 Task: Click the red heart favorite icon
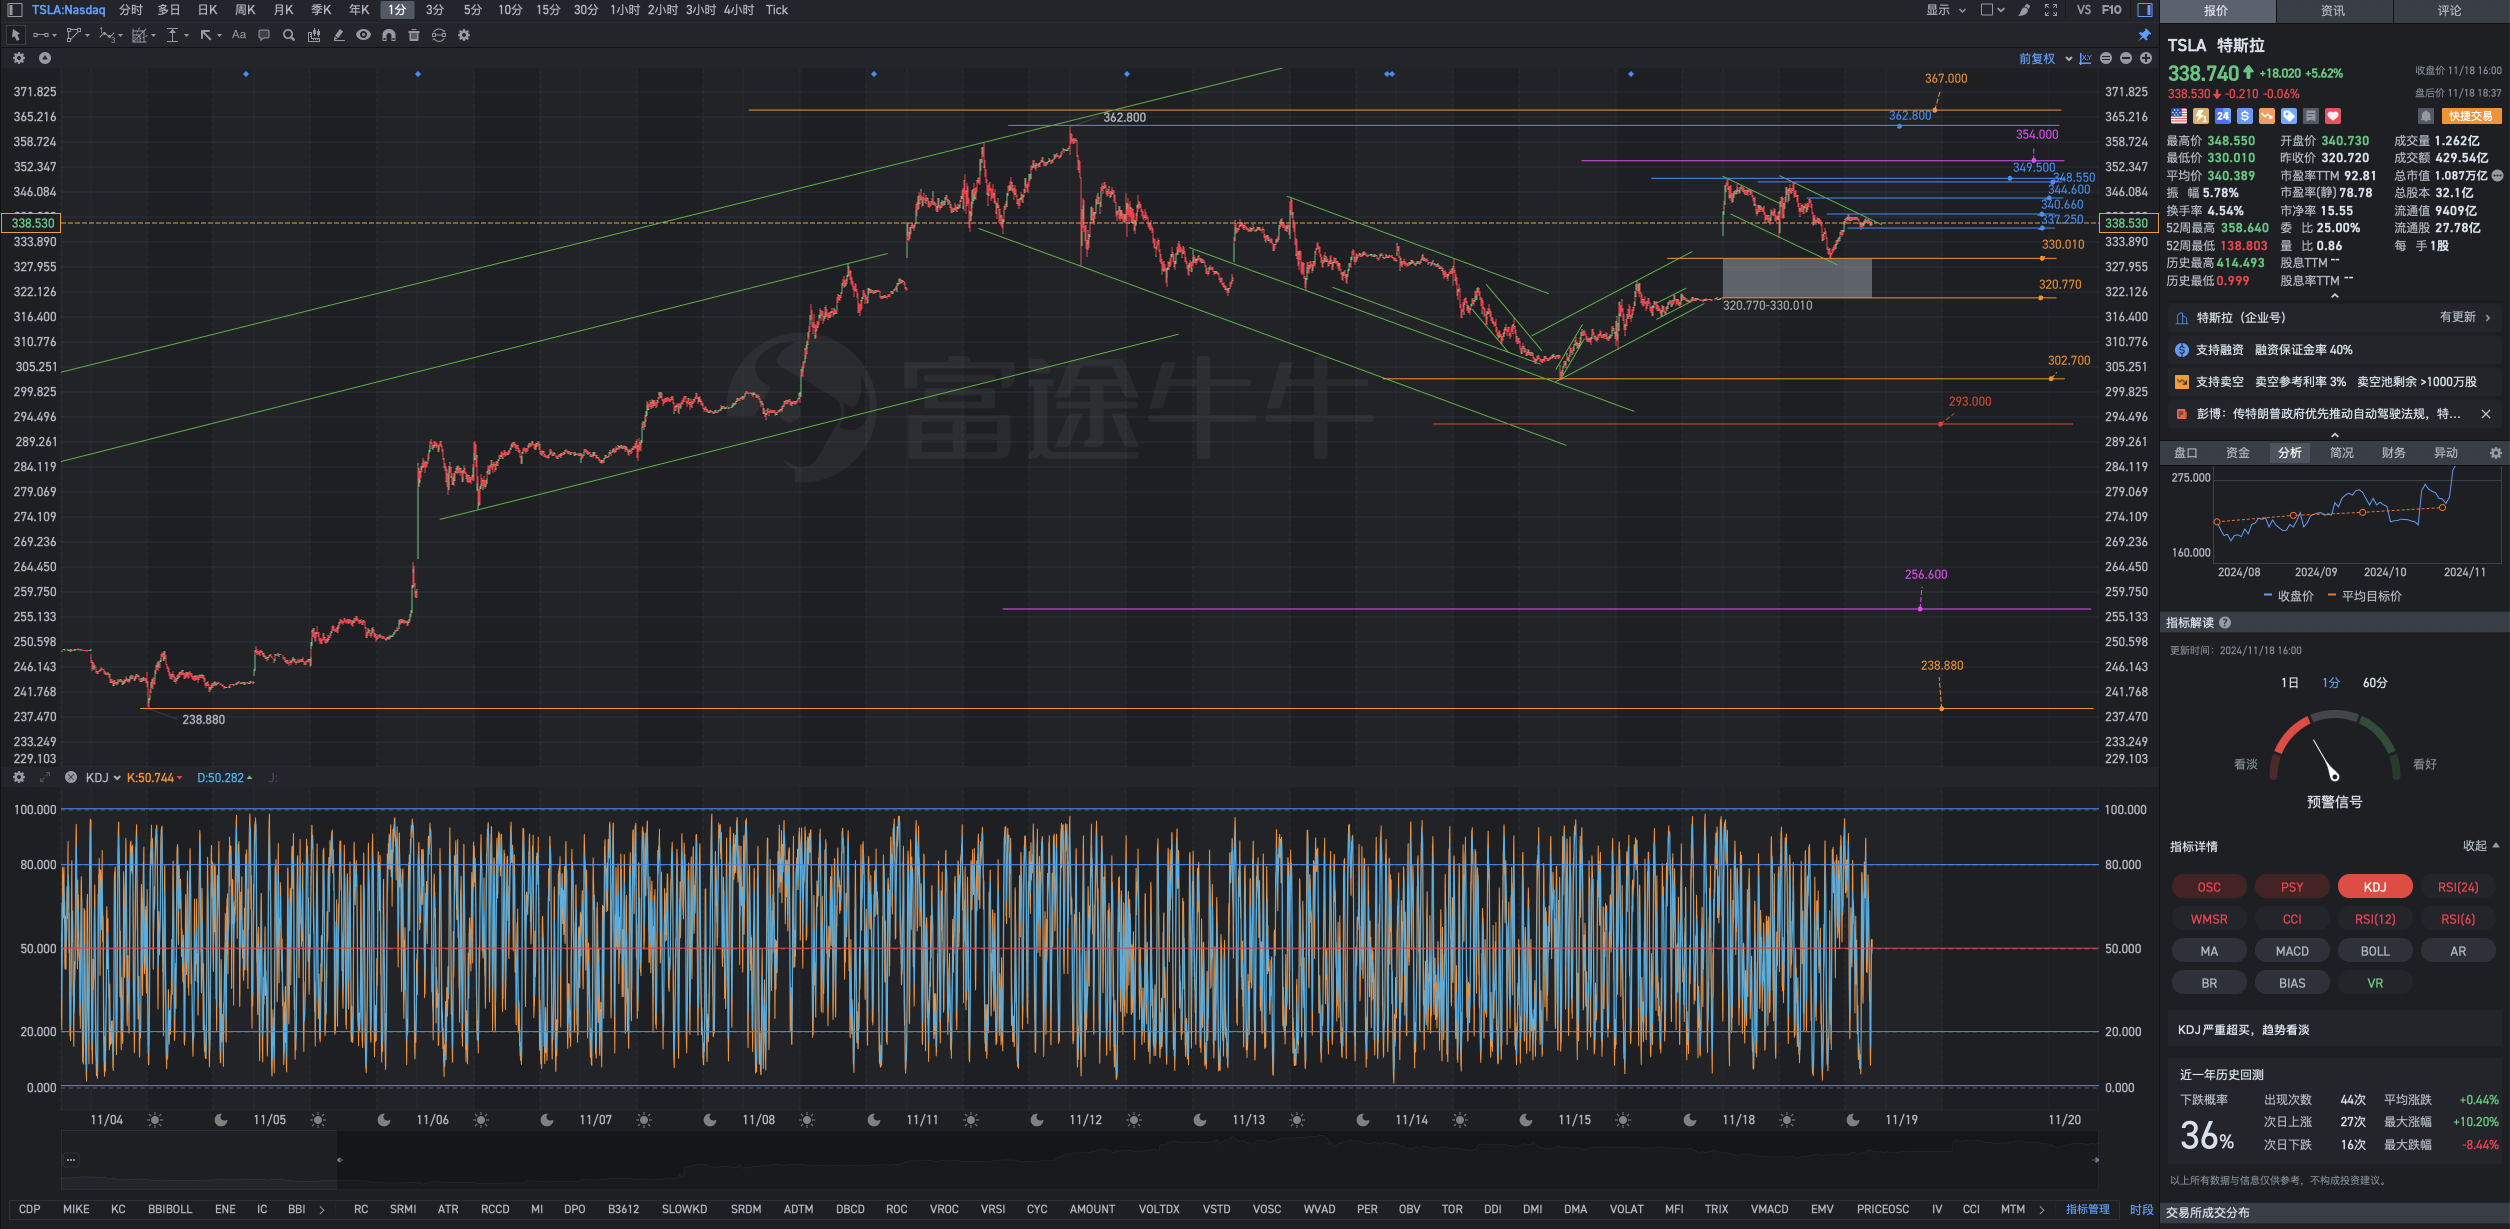click(2333, 116)
